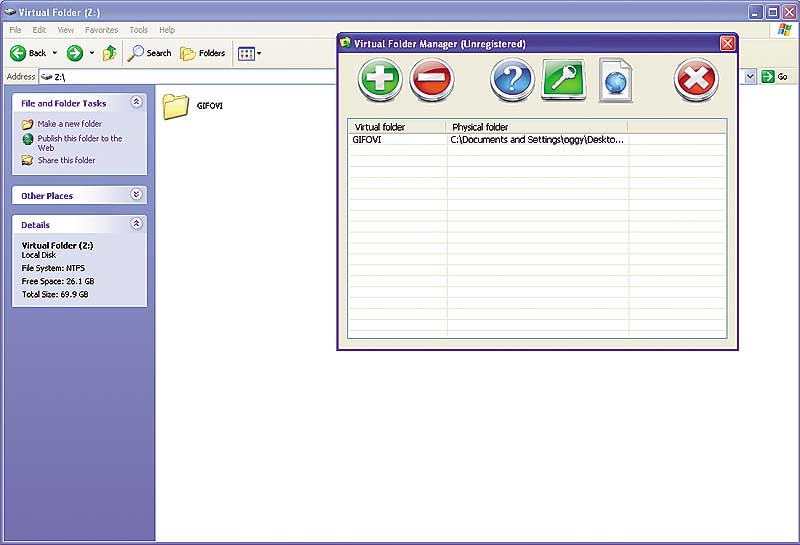Click the Forward arrow in Explorer toolbar

(75, 53)
